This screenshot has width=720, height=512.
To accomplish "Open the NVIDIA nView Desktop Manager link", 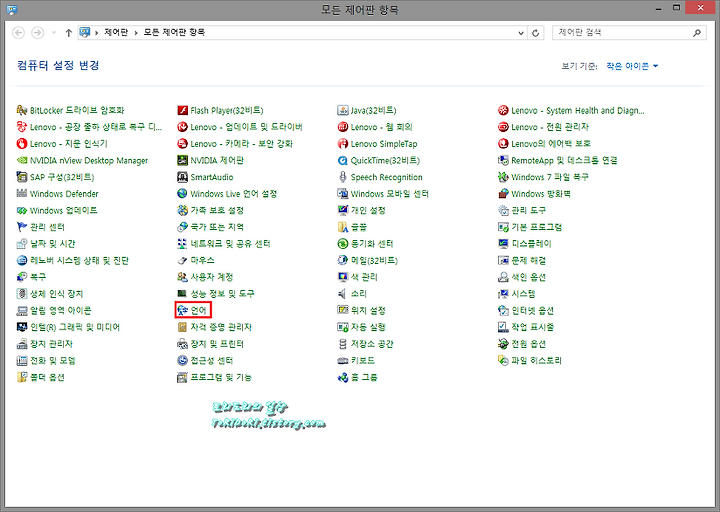I will 89,160.
